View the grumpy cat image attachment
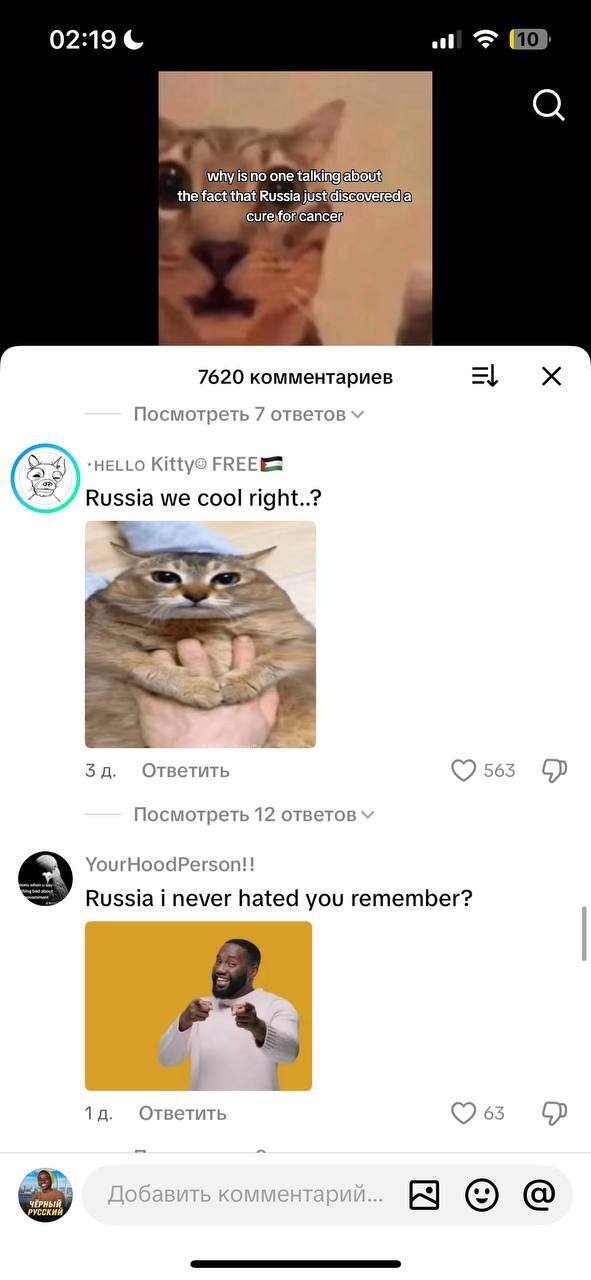The image size is (591, 1280). pos(200,634)
